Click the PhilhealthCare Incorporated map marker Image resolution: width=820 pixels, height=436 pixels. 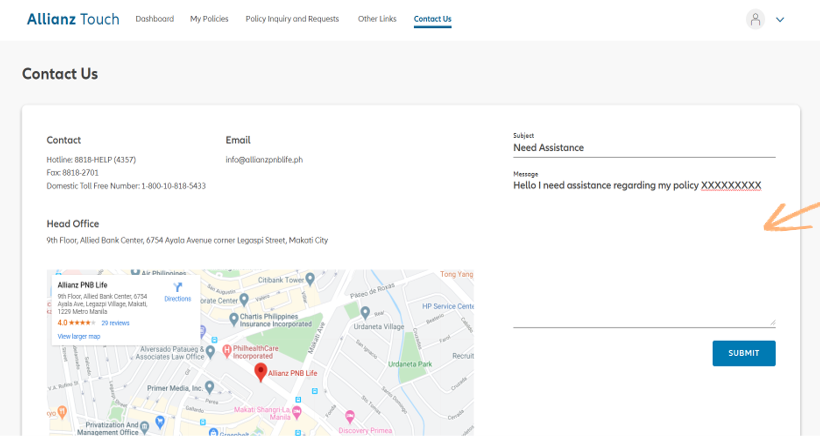227,350
